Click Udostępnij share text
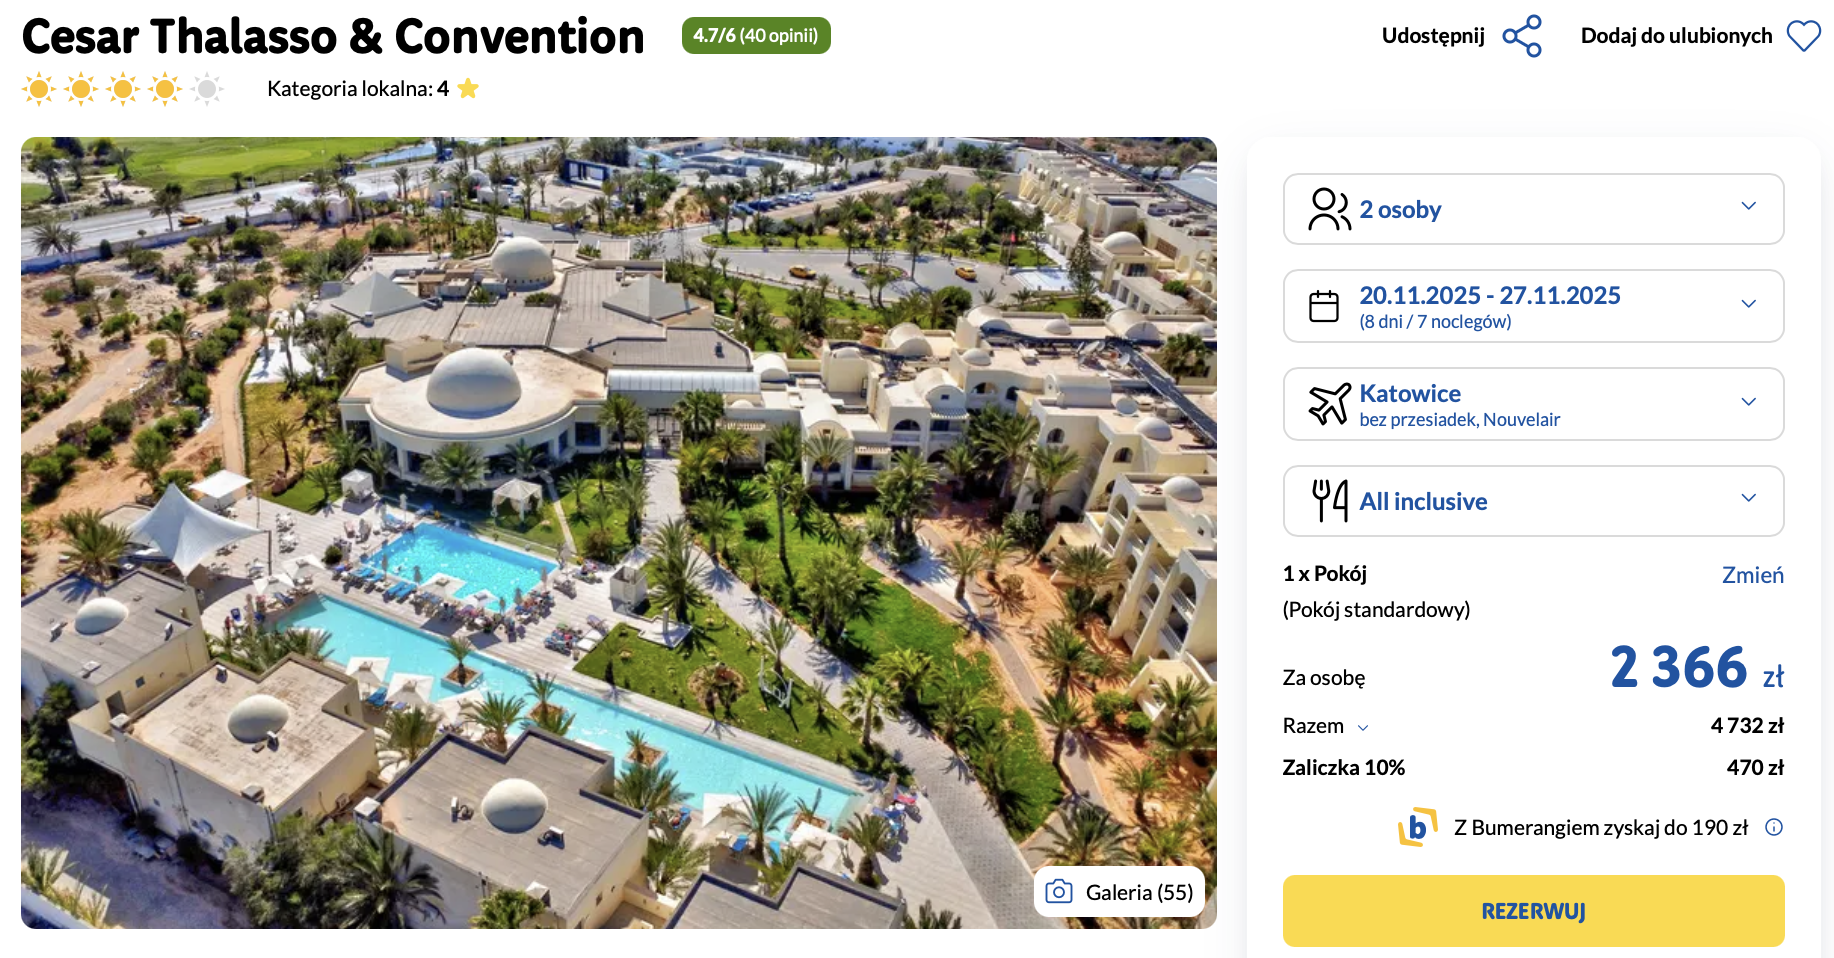Viewport: 1834px width, 958px height. (x=1433, y=36)
